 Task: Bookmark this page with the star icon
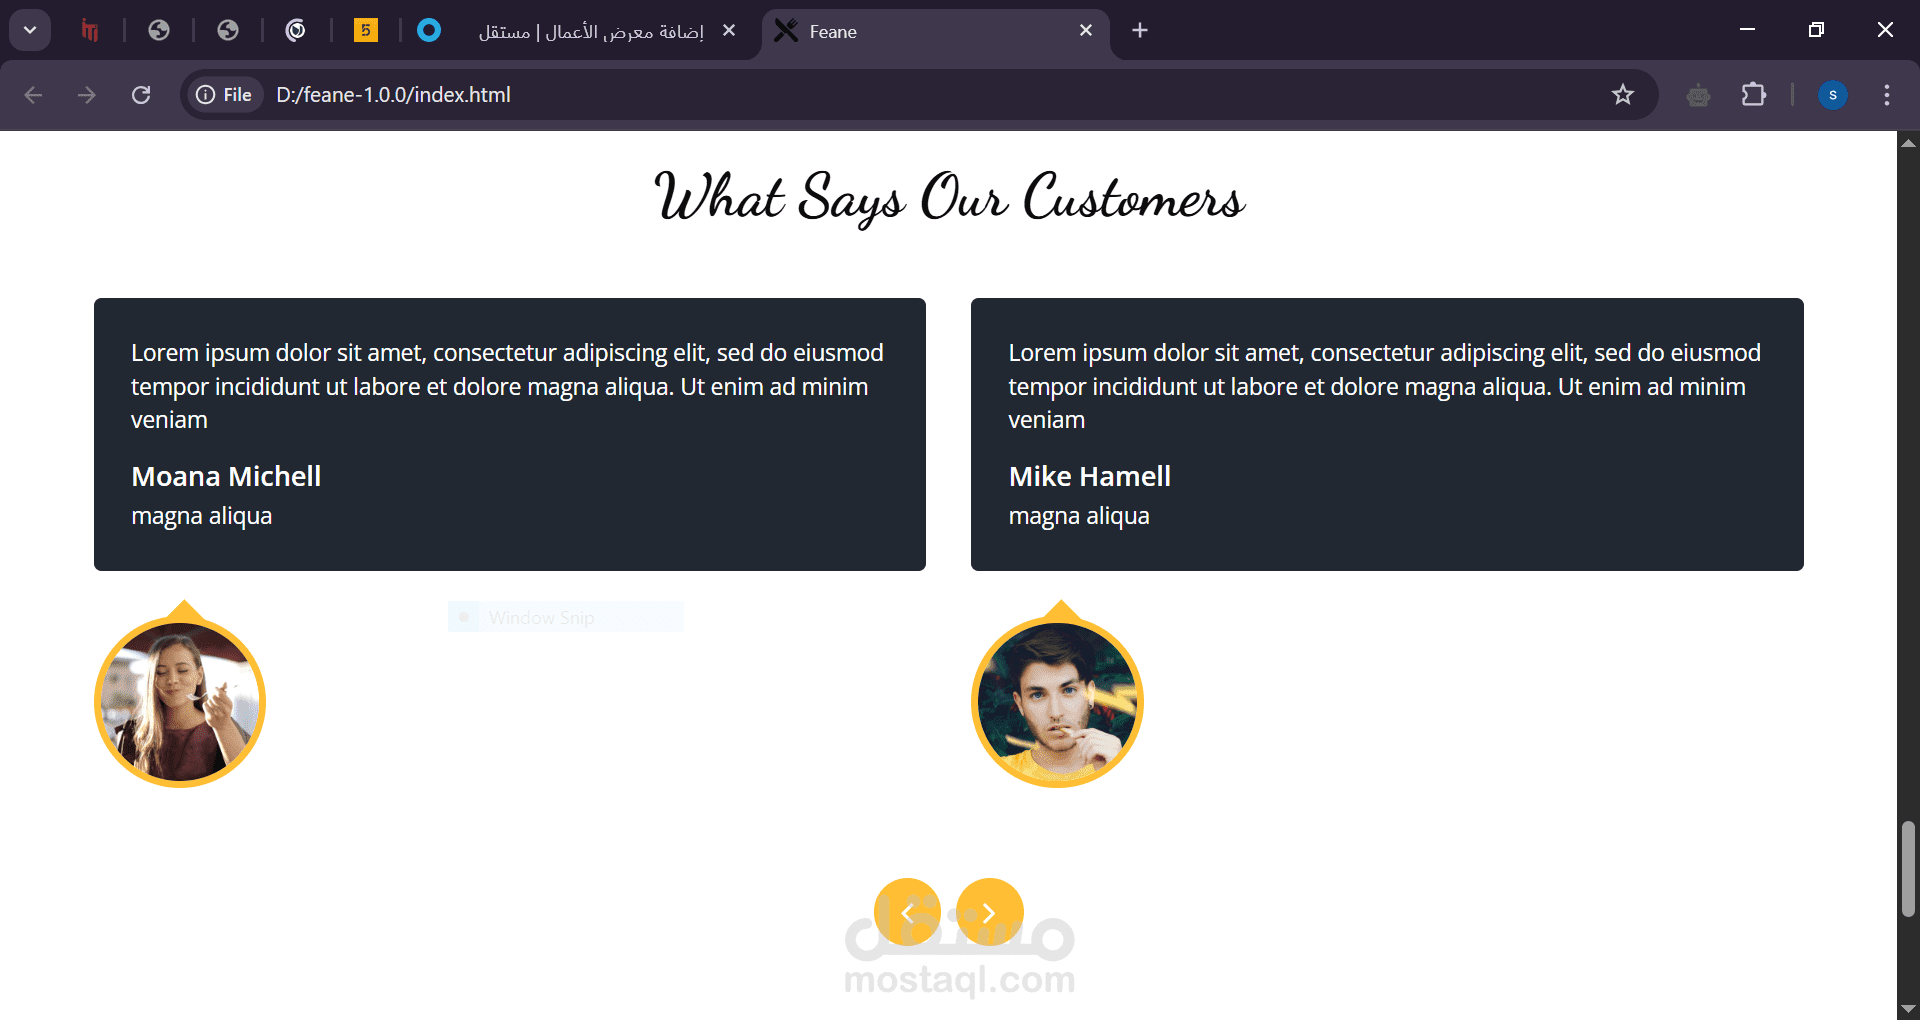click(1622, 95)
